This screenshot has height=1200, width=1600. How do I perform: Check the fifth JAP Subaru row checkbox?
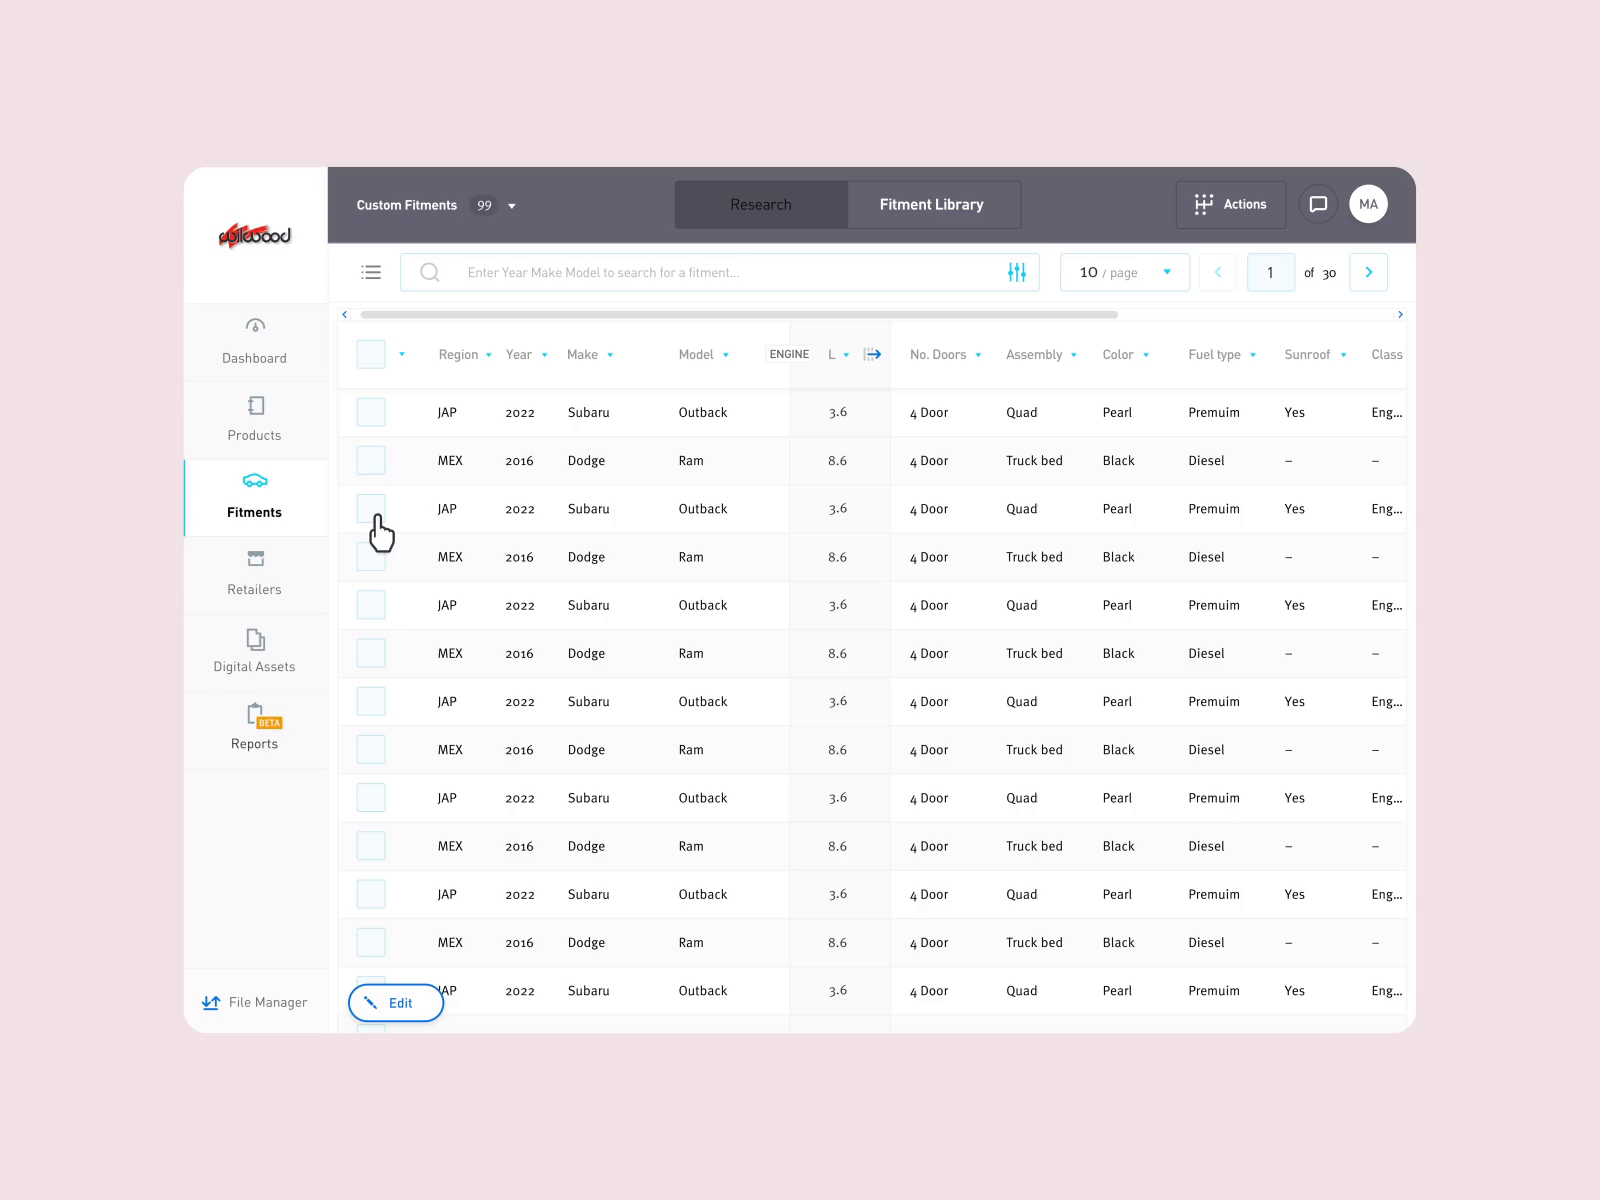click(371, 797)
